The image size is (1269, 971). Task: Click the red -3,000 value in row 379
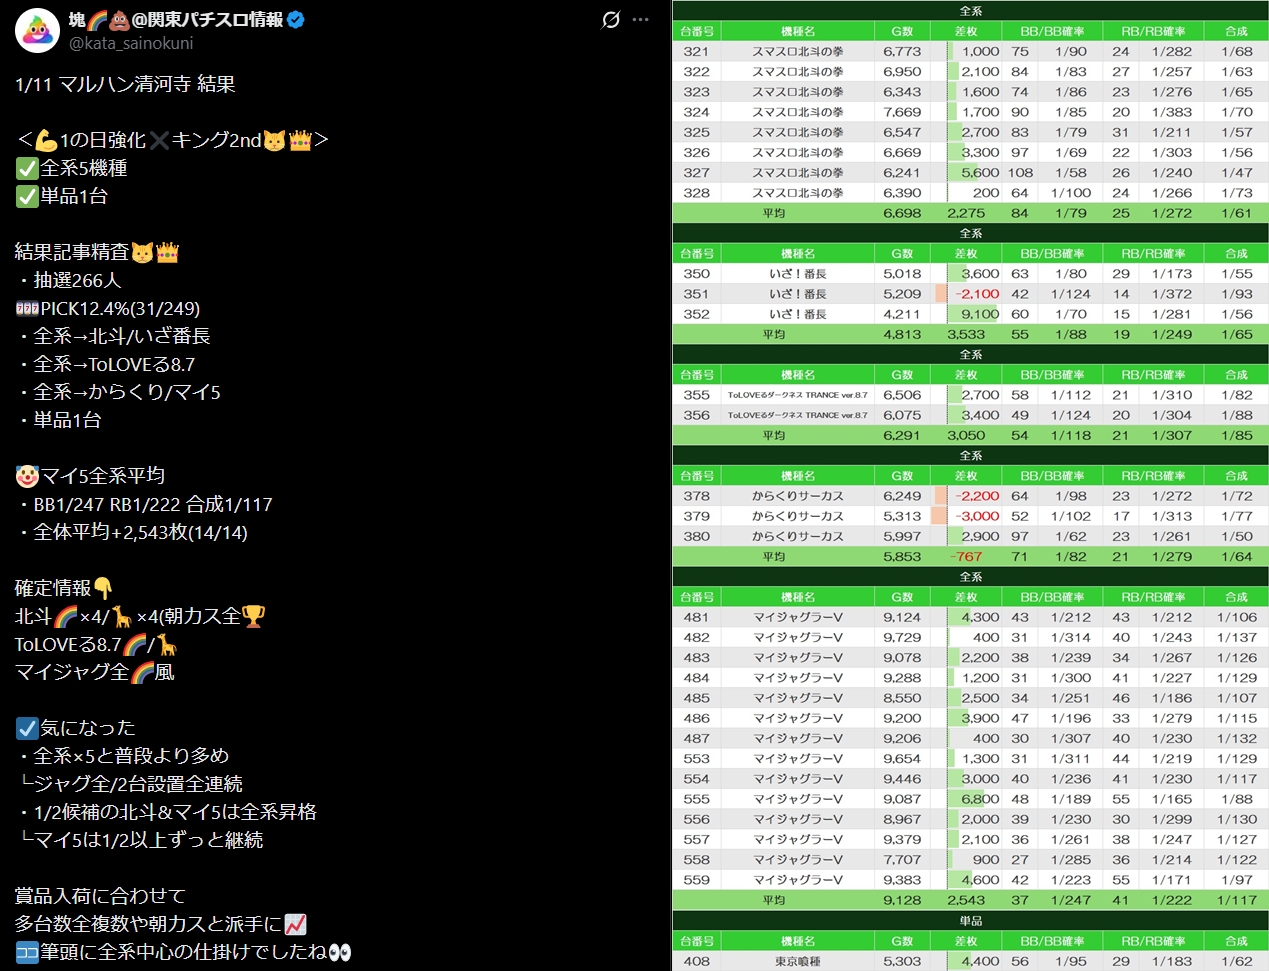[x=977, y=516]
